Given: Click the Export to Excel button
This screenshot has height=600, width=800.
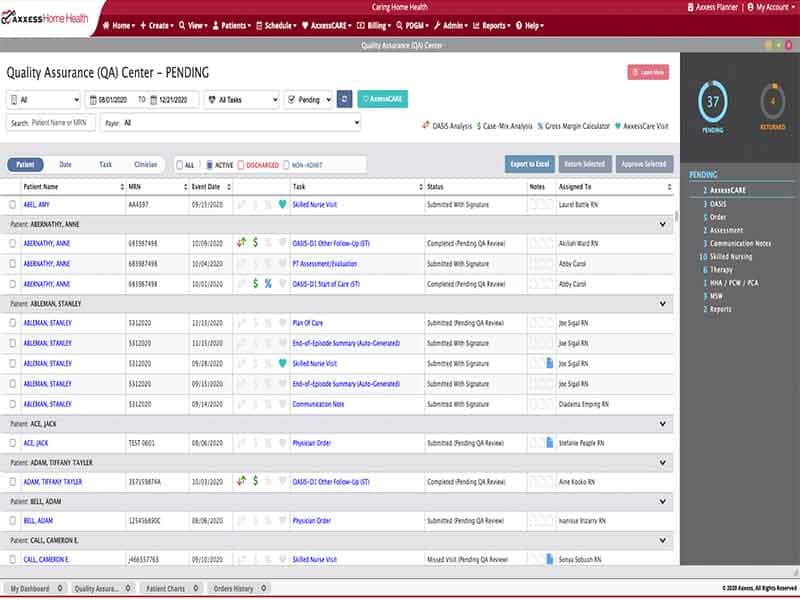Looking at the screenshot, I should 529,164.
